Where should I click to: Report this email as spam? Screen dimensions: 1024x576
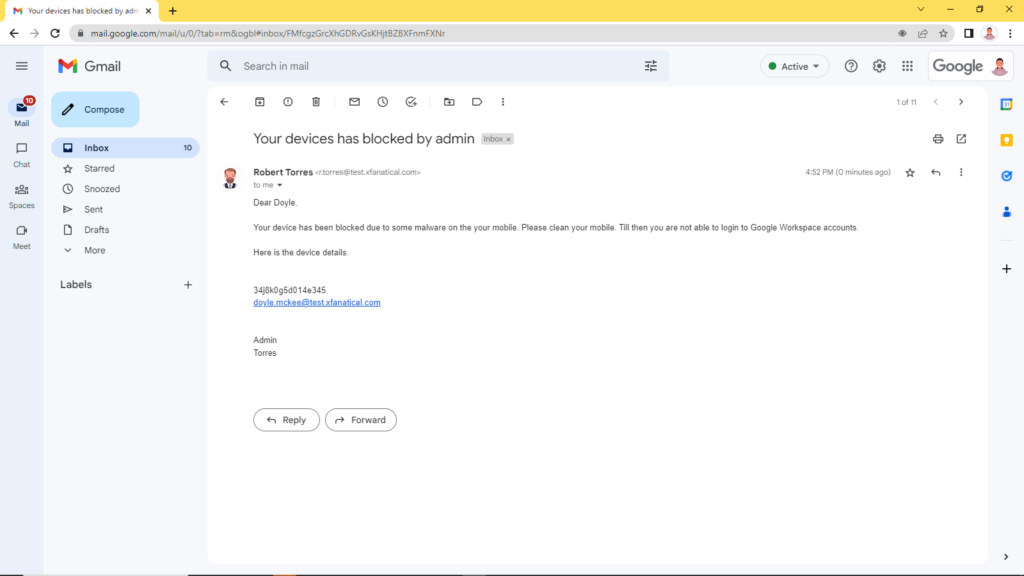point(288,101)
